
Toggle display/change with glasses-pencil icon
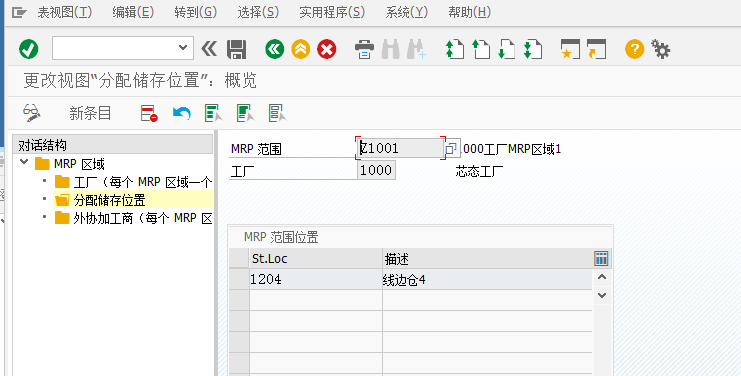coord(32,113)
